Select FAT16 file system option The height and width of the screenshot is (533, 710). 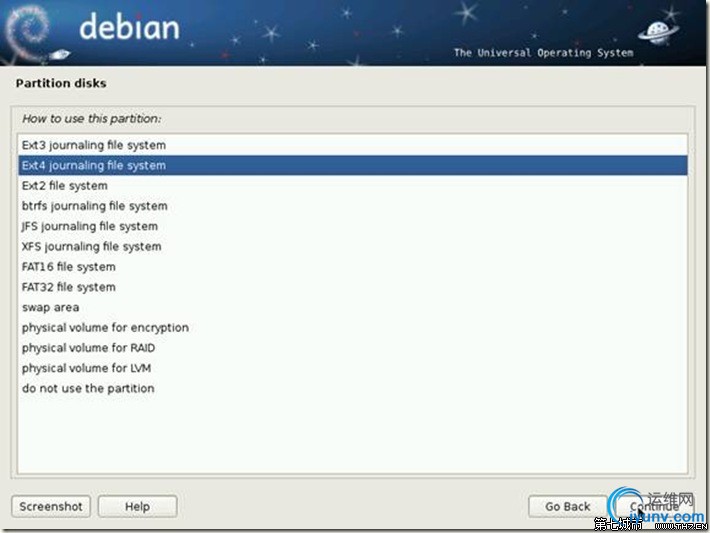353,267
